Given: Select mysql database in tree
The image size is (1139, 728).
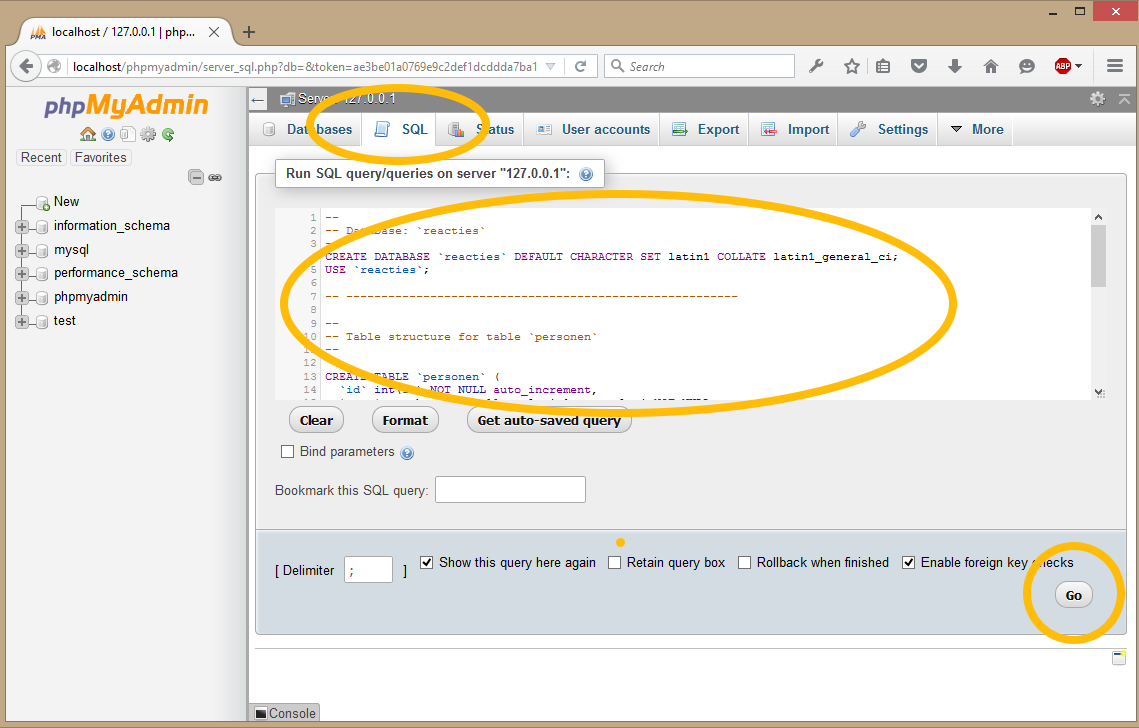Looking at the screenshot, I should [x=71, y=250].
